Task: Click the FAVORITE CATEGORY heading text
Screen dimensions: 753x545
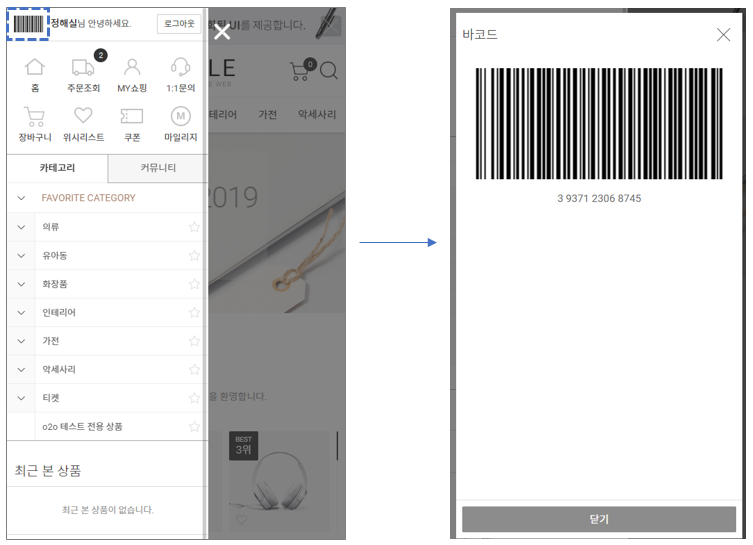Action: (88, 198)
